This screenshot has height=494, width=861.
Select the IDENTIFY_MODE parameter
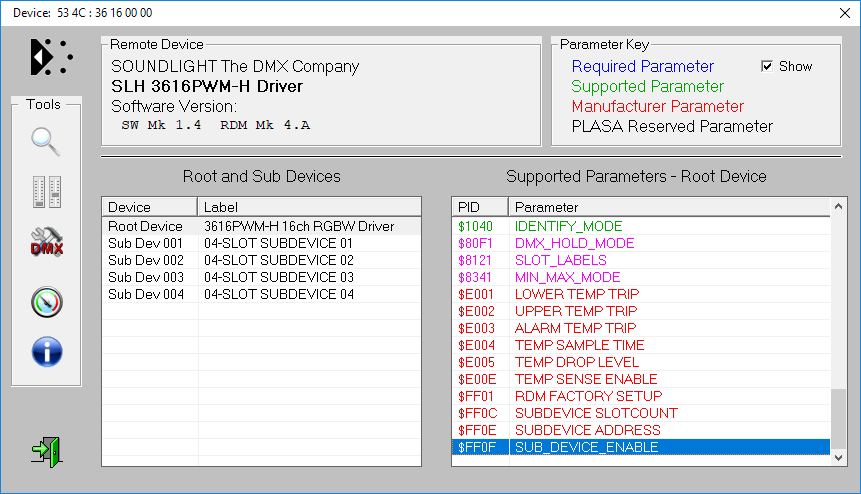pyautogui.click(x=568, y=227)
